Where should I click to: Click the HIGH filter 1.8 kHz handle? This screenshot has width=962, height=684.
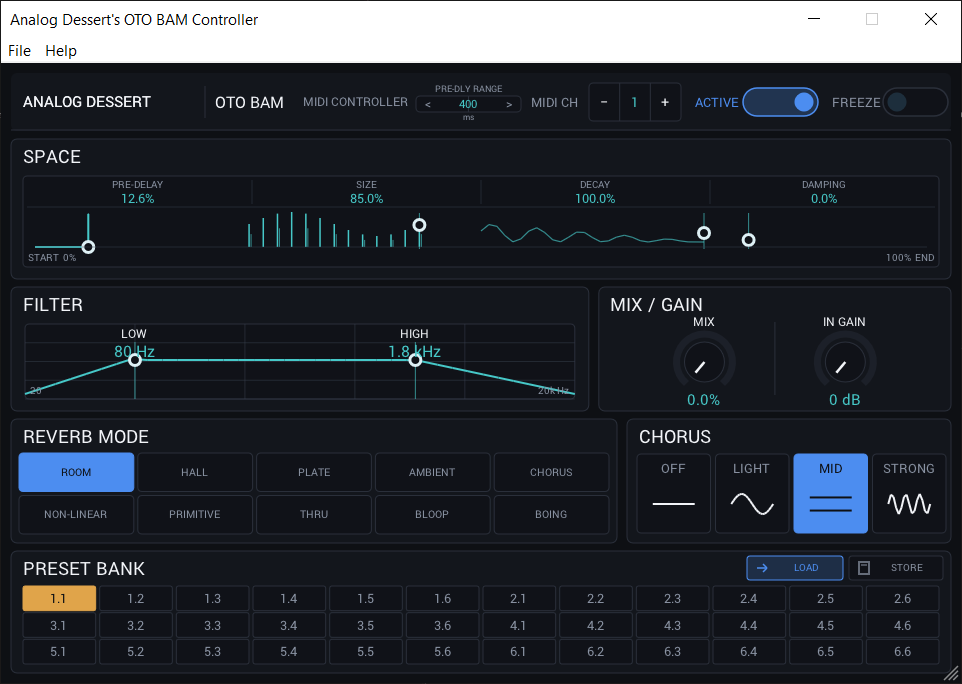pos(415,360)
